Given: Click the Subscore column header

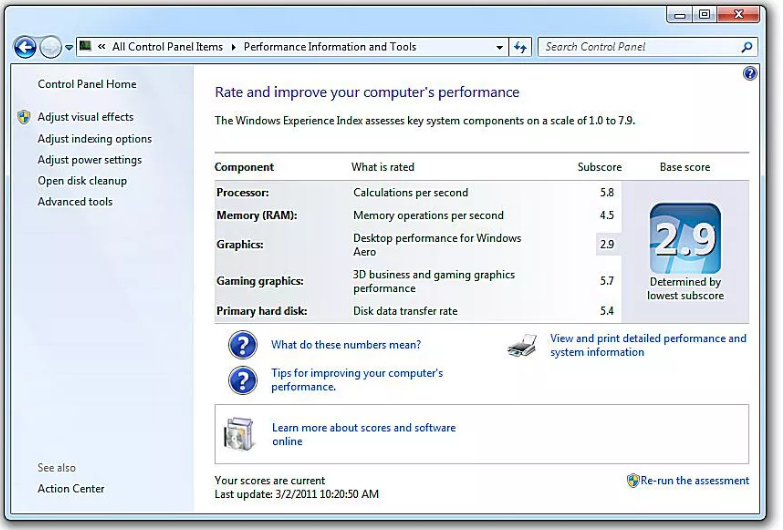Looking at the screenshot, I should 600,167.
